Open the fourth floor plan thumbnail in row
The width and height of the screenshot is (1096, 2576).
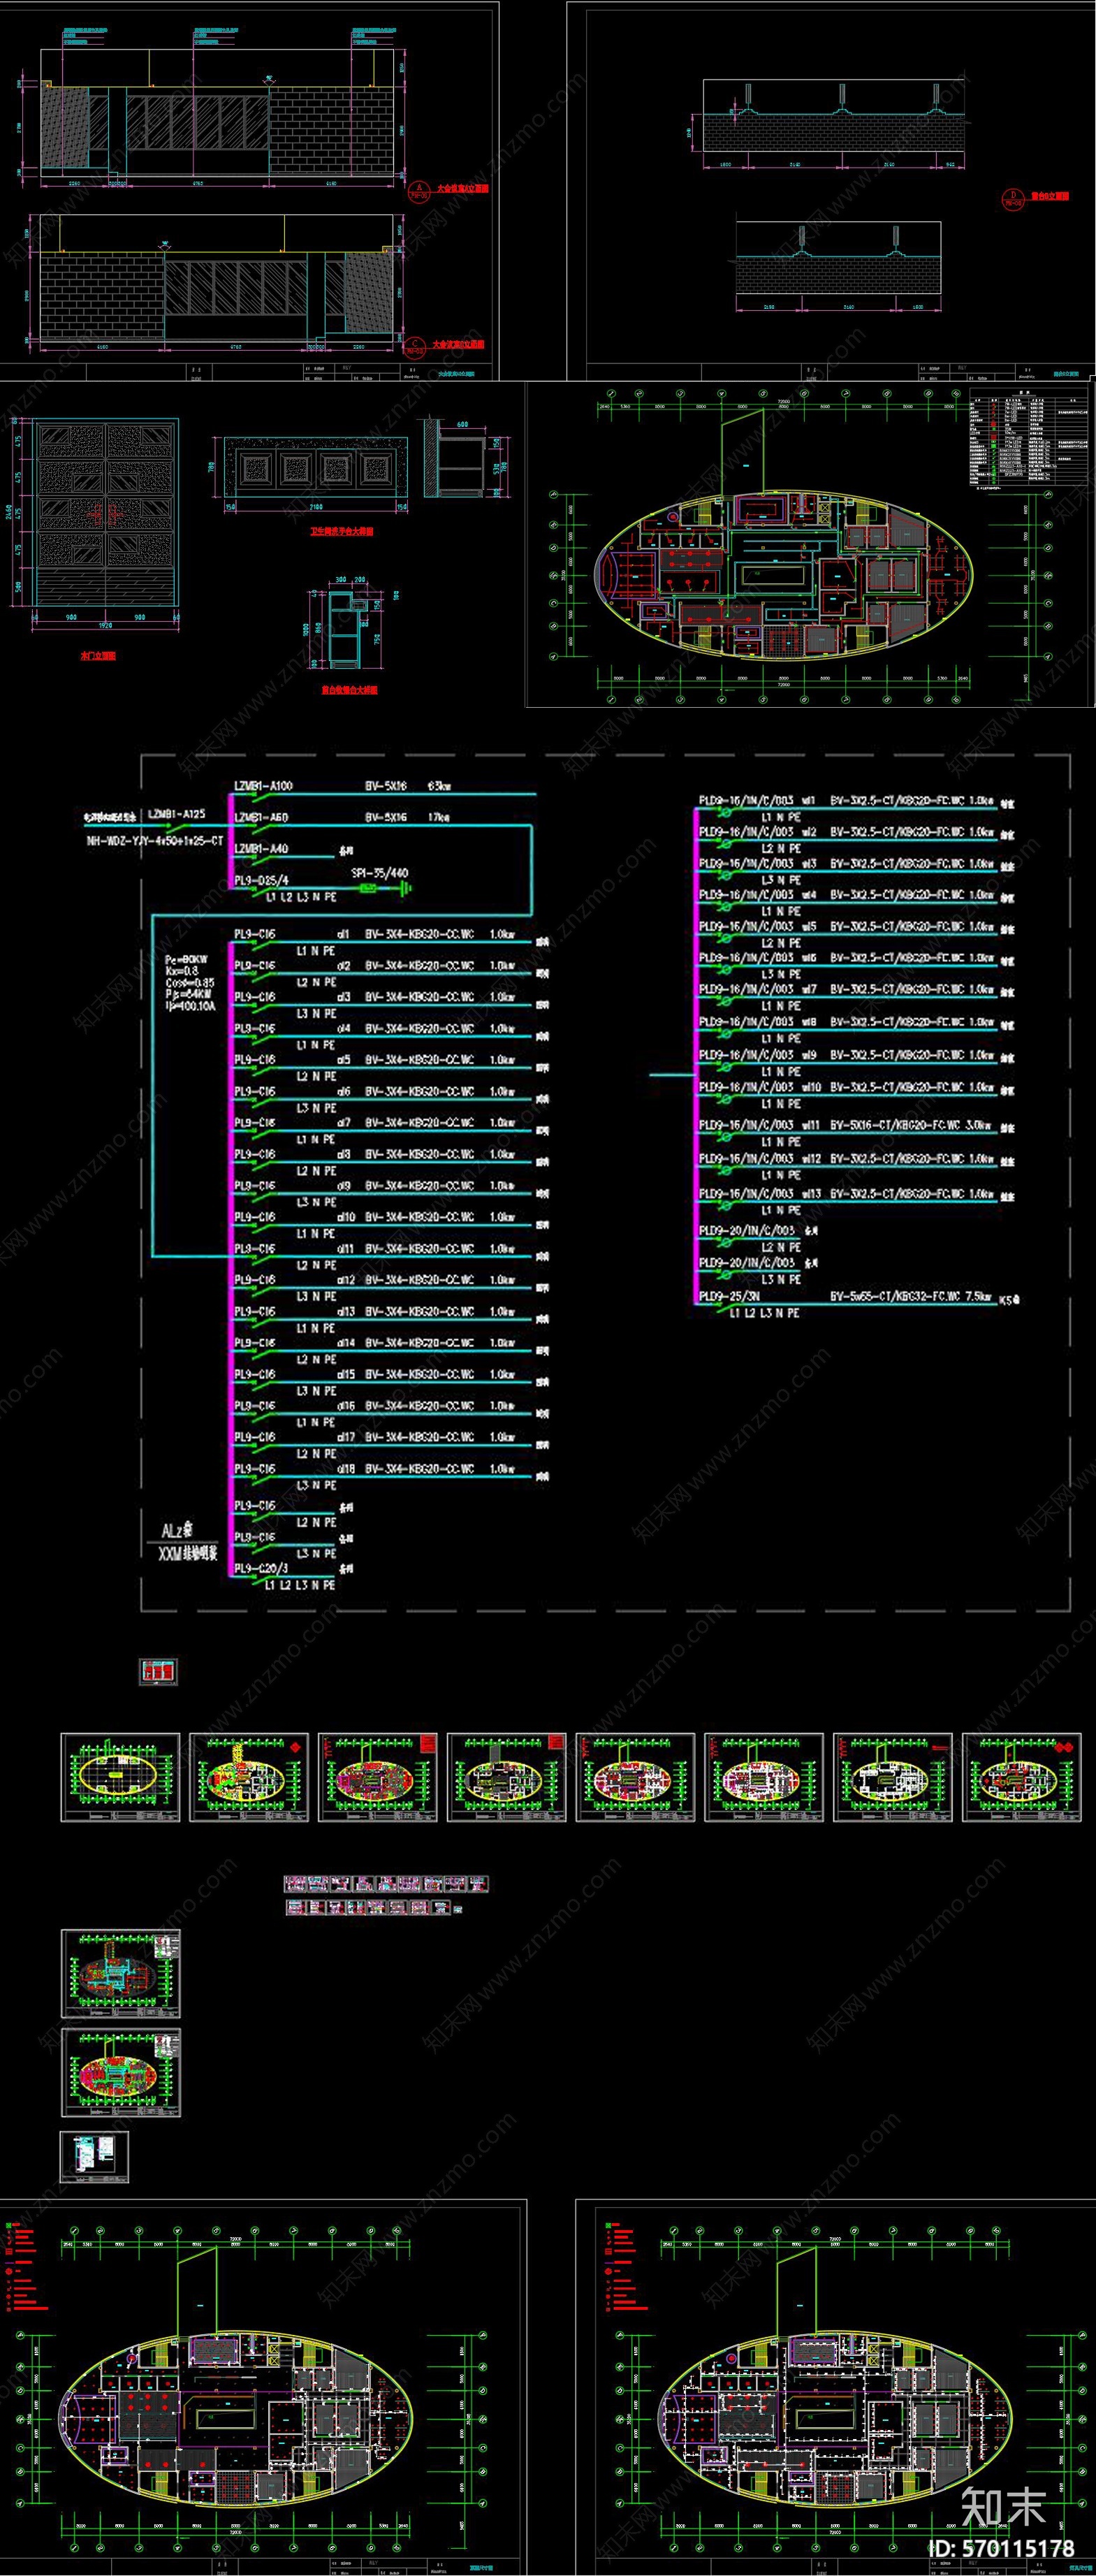tap(507, 1777)
